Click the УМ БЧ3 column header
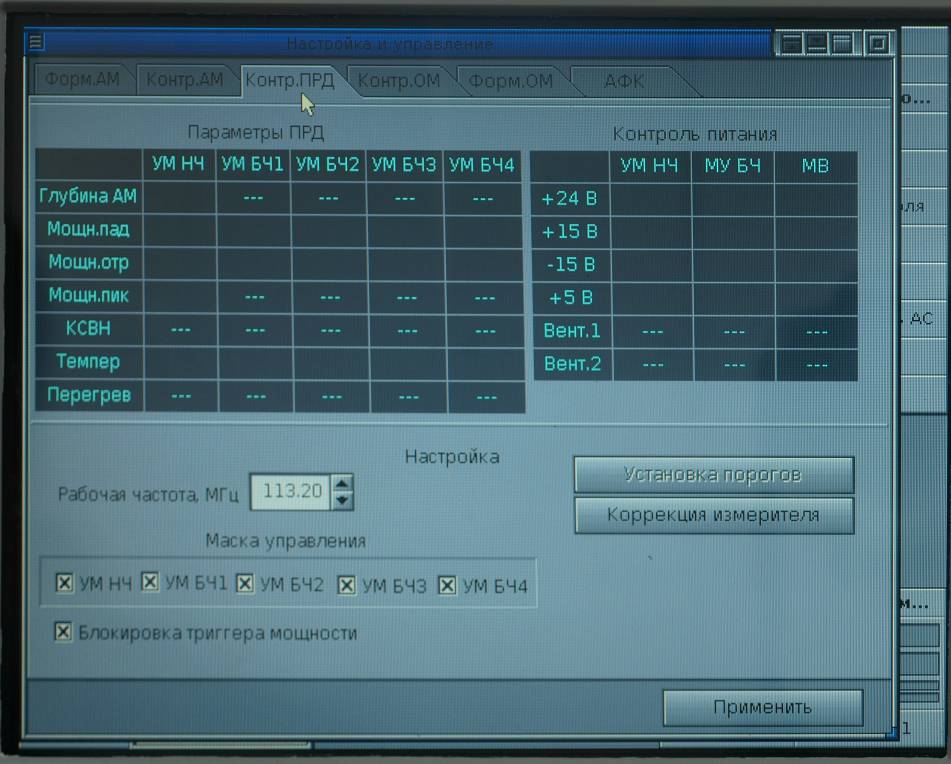This screenshot has height=764, width=951. pos(403,165)
